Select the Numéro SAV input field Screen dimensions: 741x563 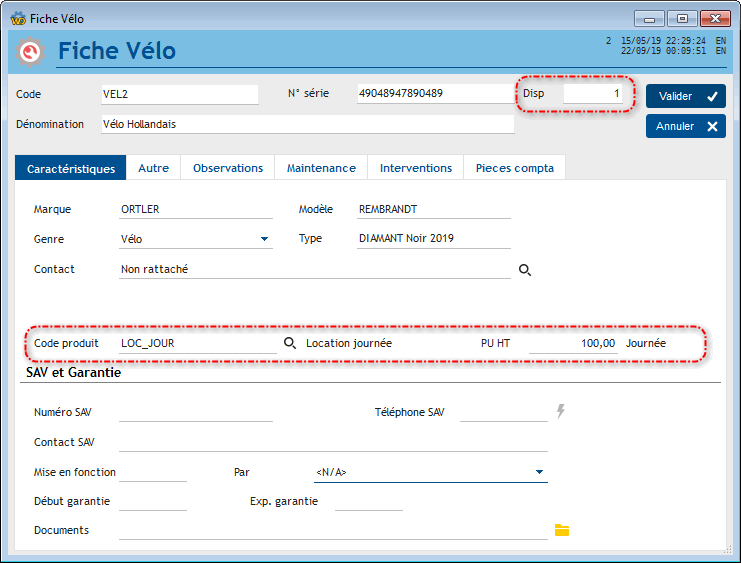pyautogui.click(x=195, y=412)
